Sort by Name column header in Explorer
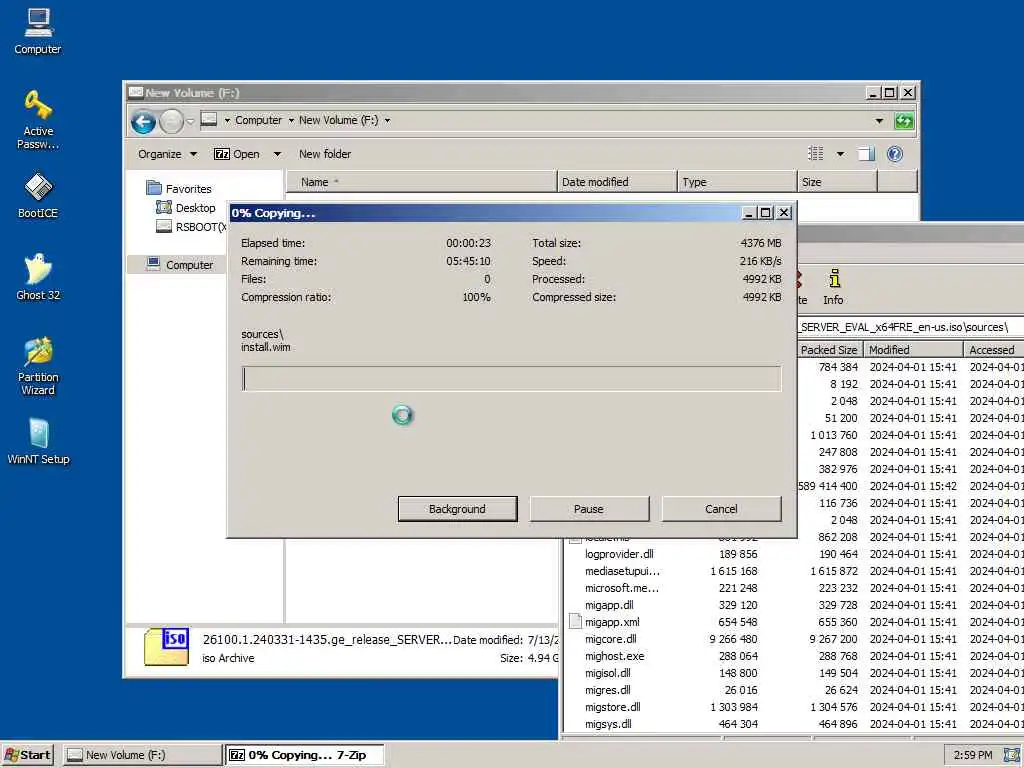The width and height of the screenshot is (1024, 768). [x=421, y=182]
